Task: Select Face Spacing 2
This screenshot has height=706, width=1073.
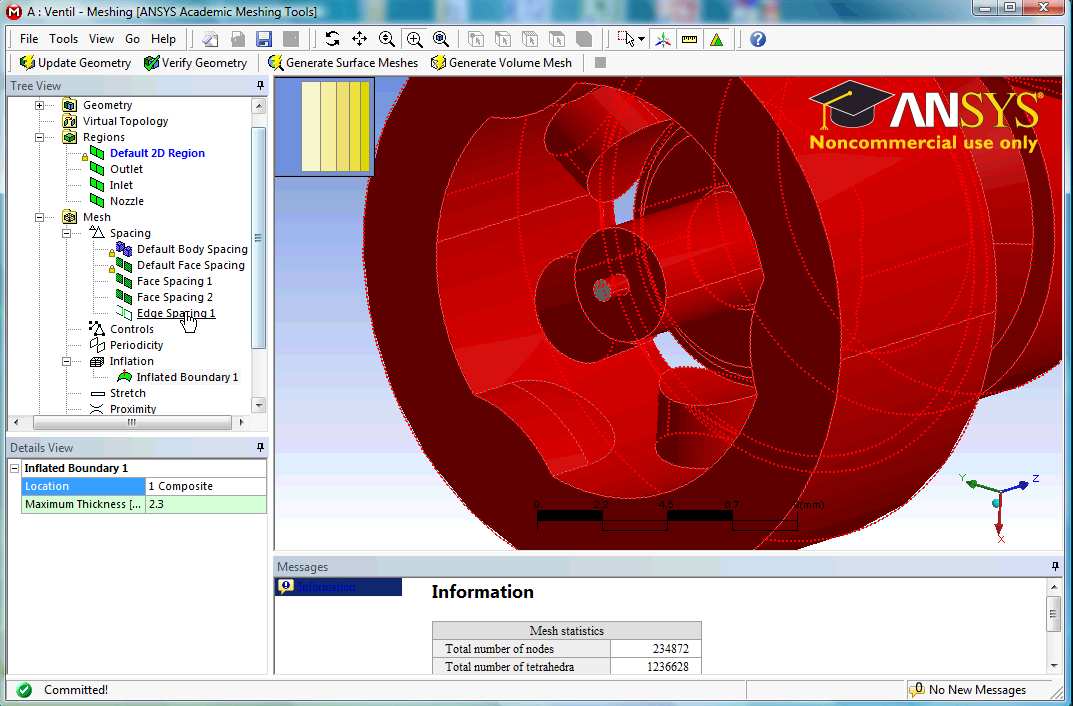Action: [174, 297]
